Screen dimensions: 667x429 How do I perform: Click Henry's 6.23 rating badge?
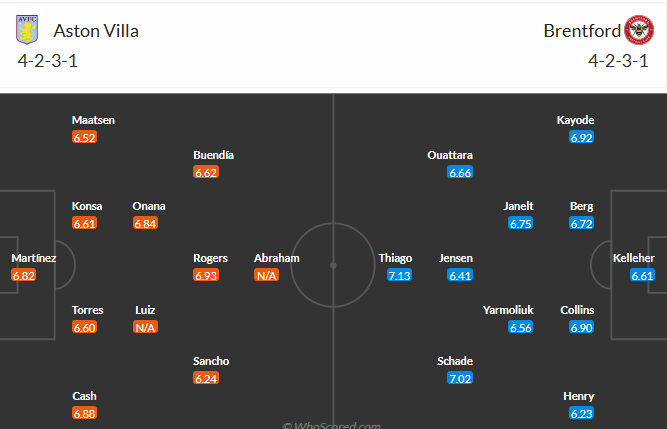[x=581, y=413]
